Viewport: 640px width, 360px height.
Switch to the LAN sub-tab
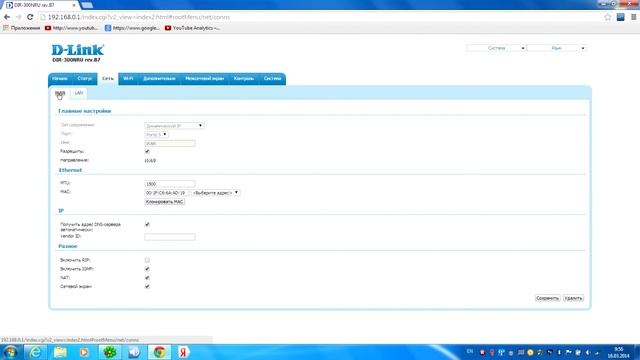tap(78, 93)
